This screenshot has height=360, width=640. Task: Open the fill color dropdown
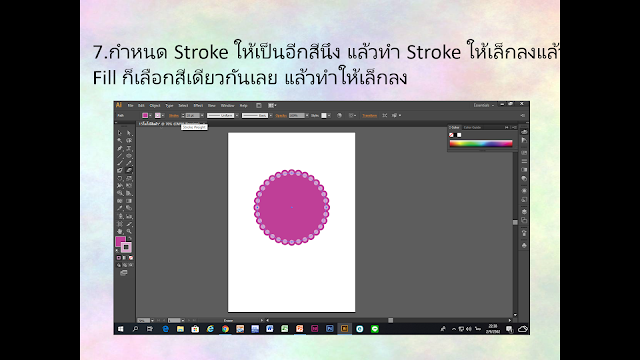pyautogui.click(x=150, y=116)
